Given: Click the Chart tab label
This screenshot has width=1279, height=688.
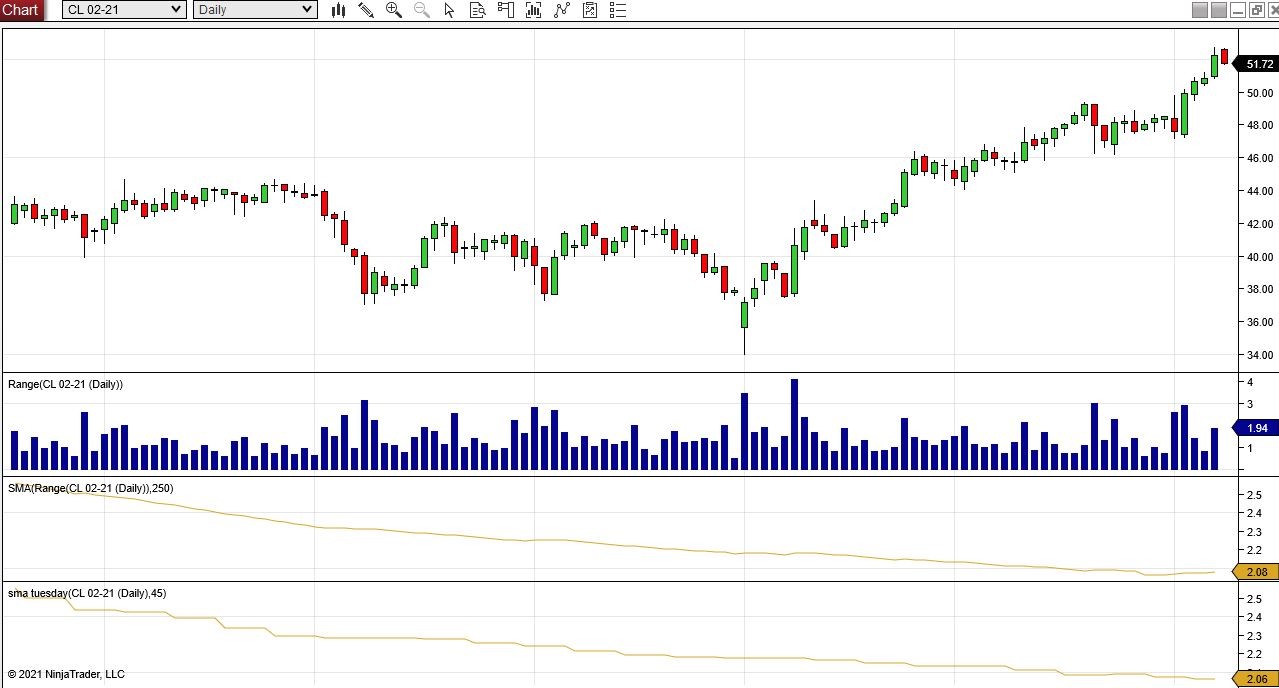Looking at the screenshot, I should click(21, 10).
